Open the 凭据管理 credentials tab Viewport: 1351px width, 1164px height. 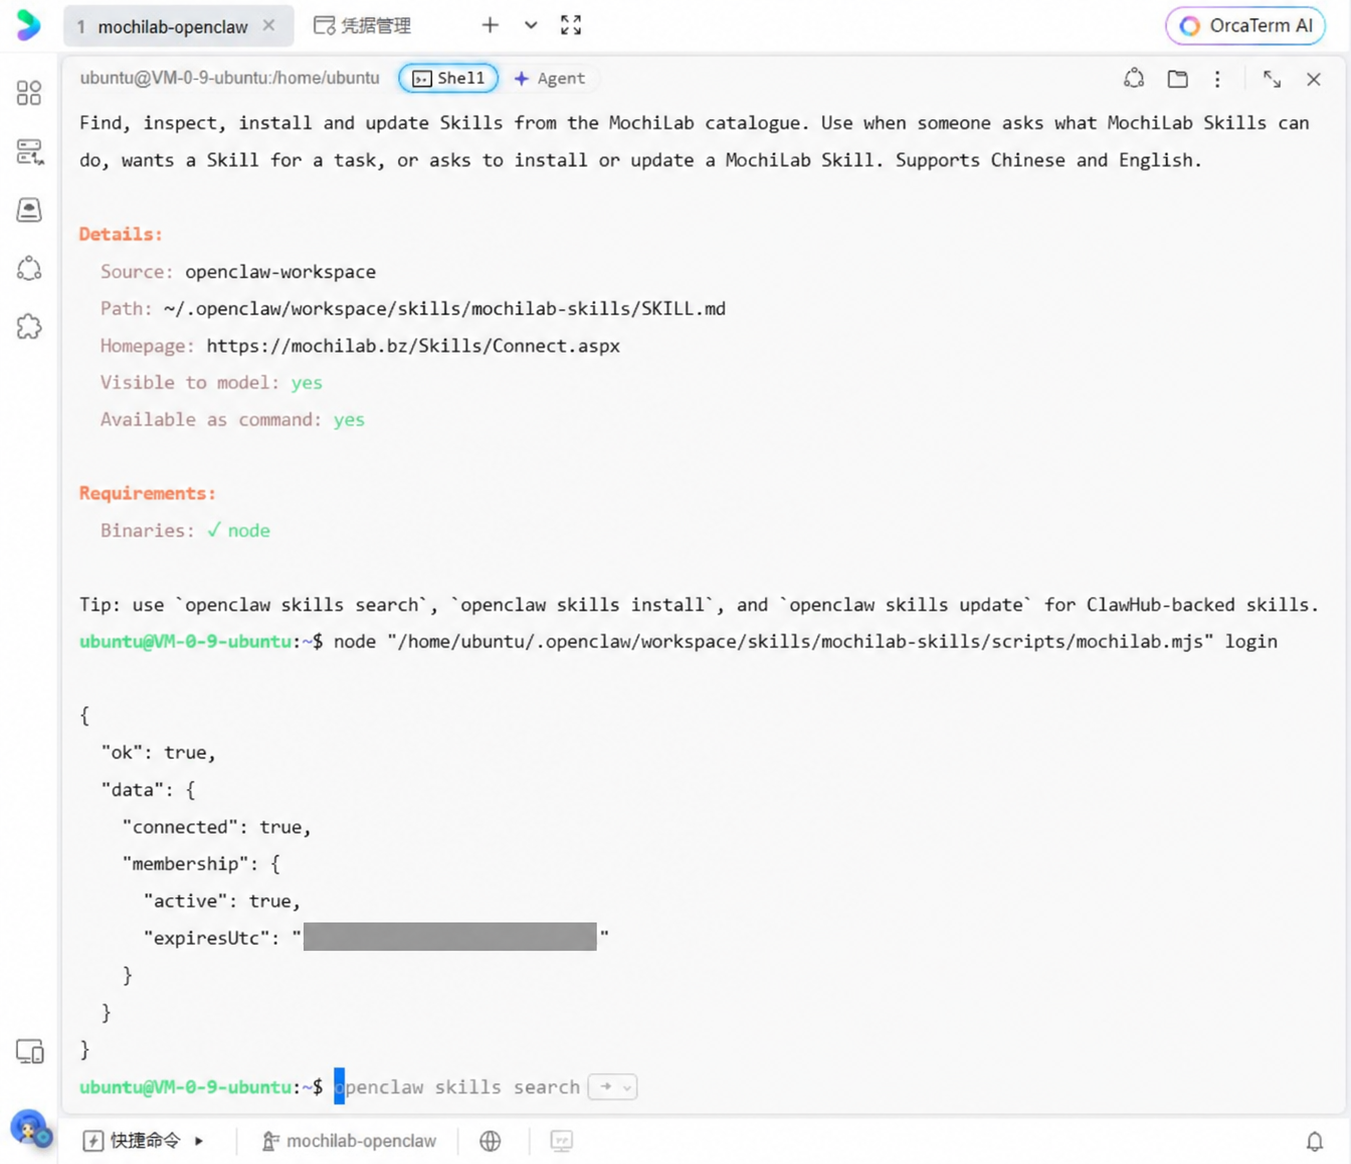point(362,26)
